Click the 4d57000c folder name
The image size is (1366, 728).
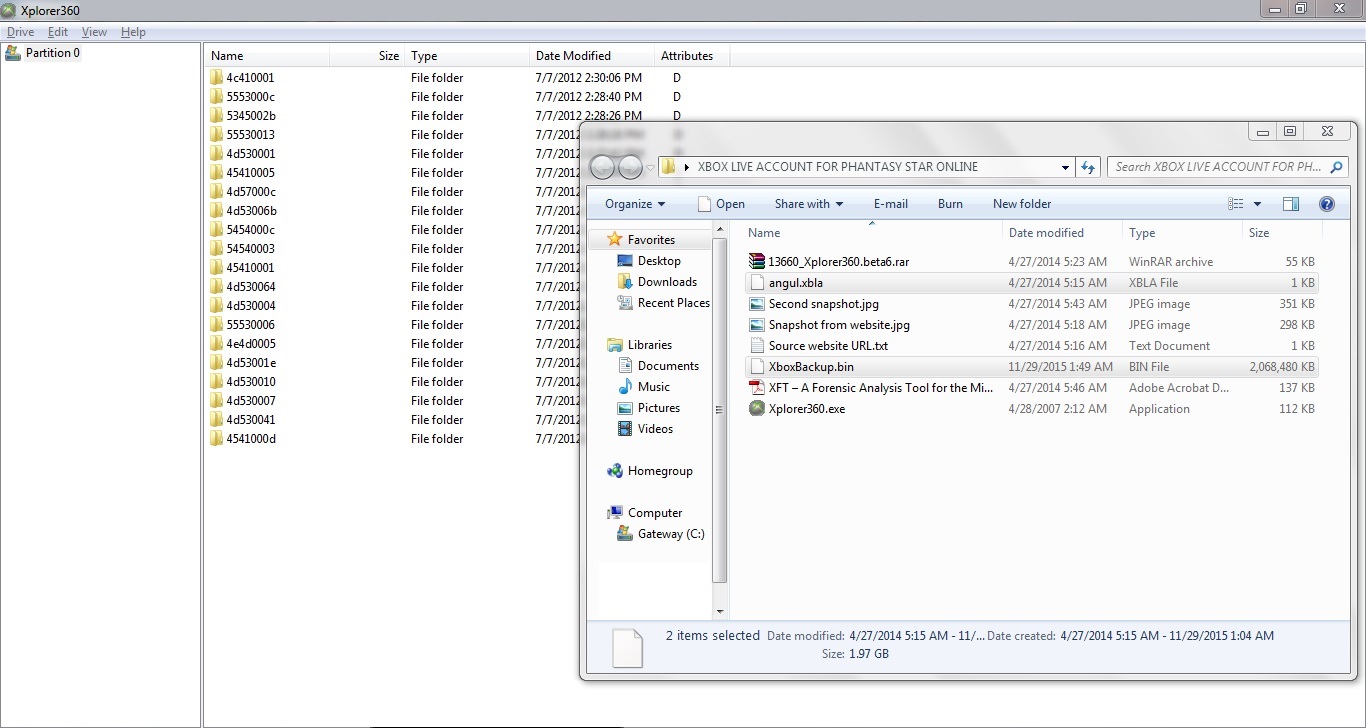251,191
